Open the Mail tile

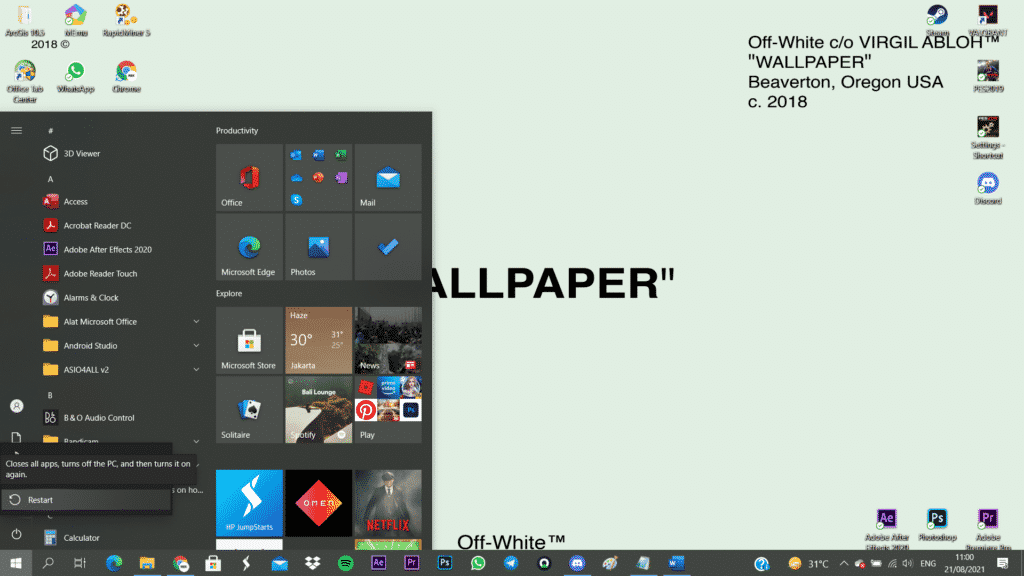click(388, 178)
